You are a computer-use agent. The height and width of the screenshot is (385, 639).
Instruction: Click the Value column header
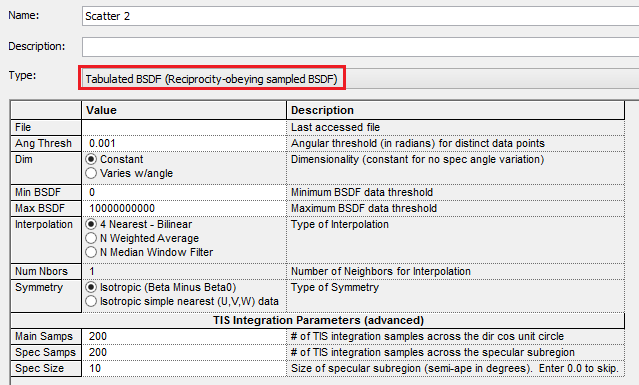click(184, 110)
